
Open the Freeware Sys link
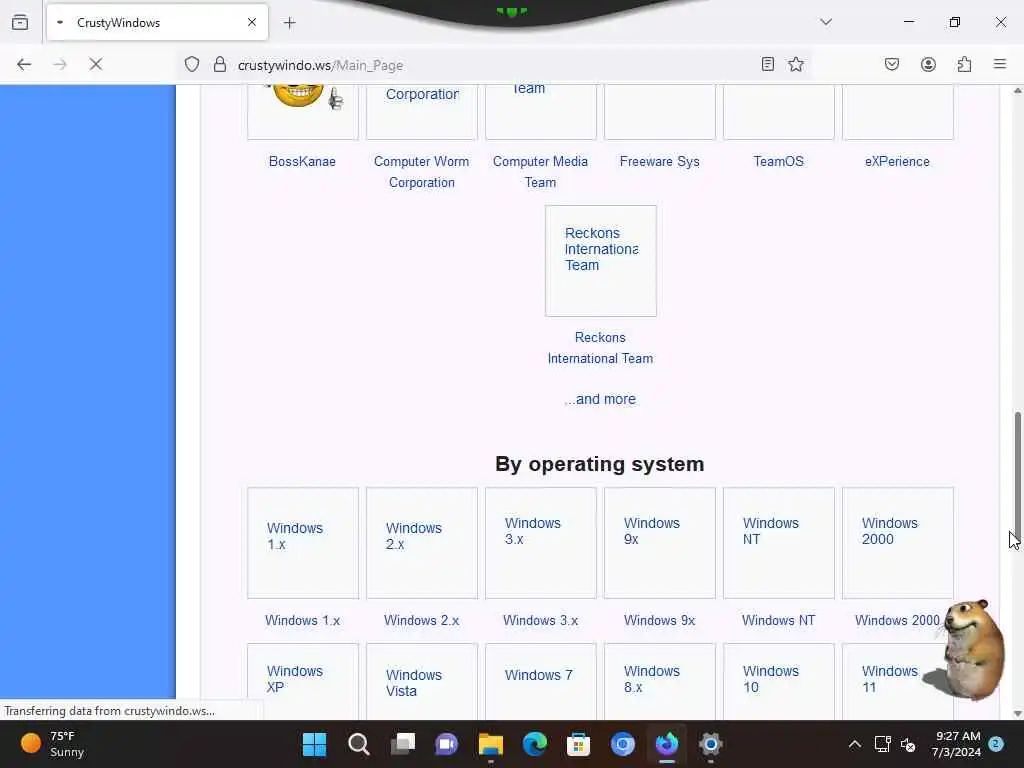click(660, 161)
